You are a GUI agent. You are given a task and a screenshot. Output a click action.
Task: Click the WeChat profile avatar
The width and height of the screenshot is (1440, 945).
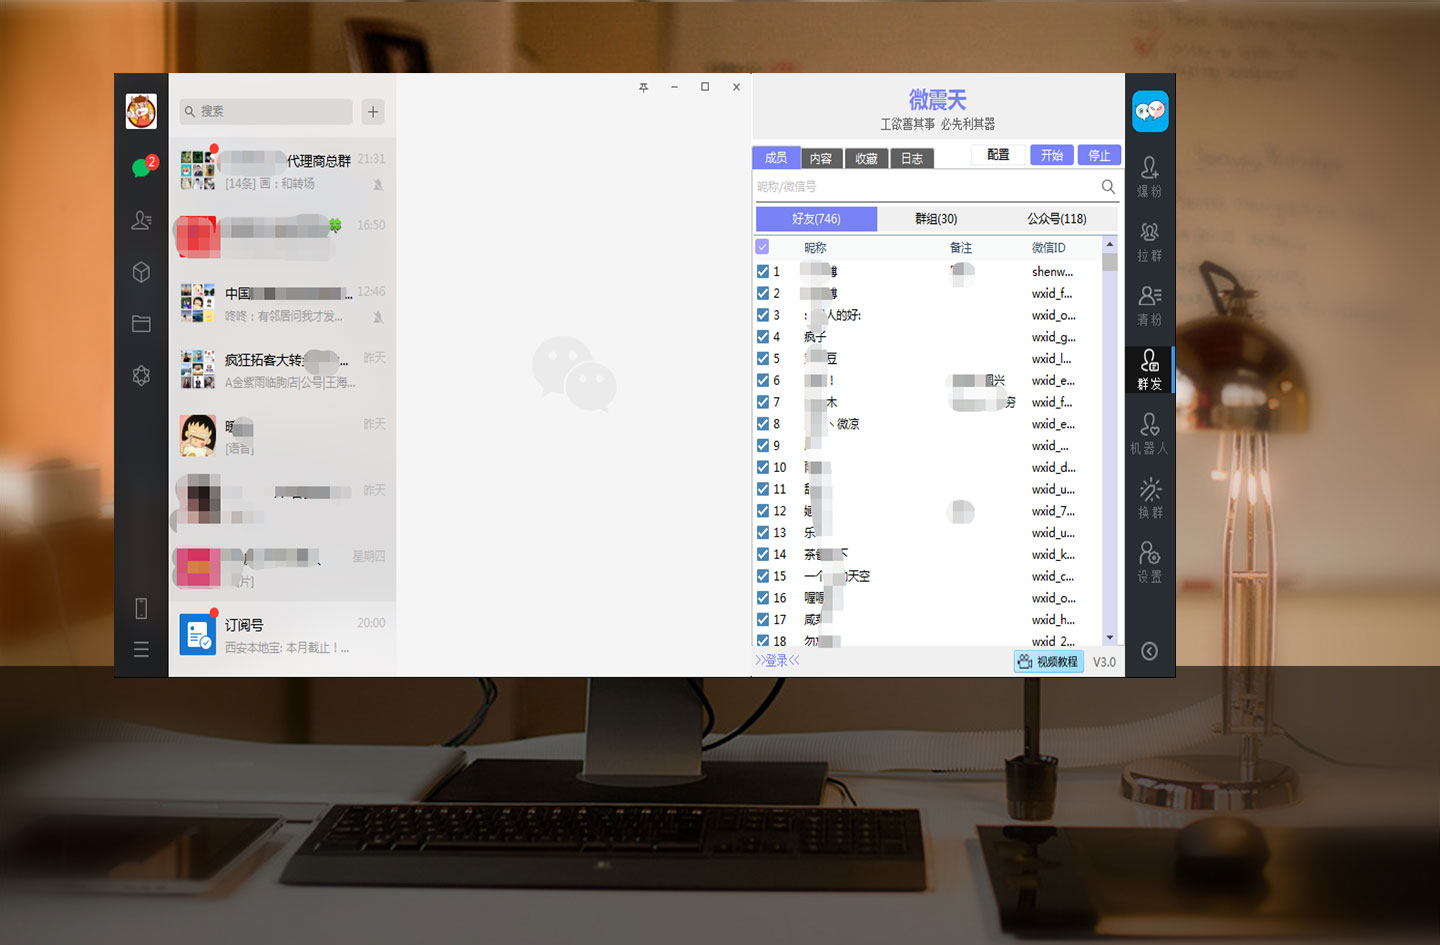click(141, 111)
